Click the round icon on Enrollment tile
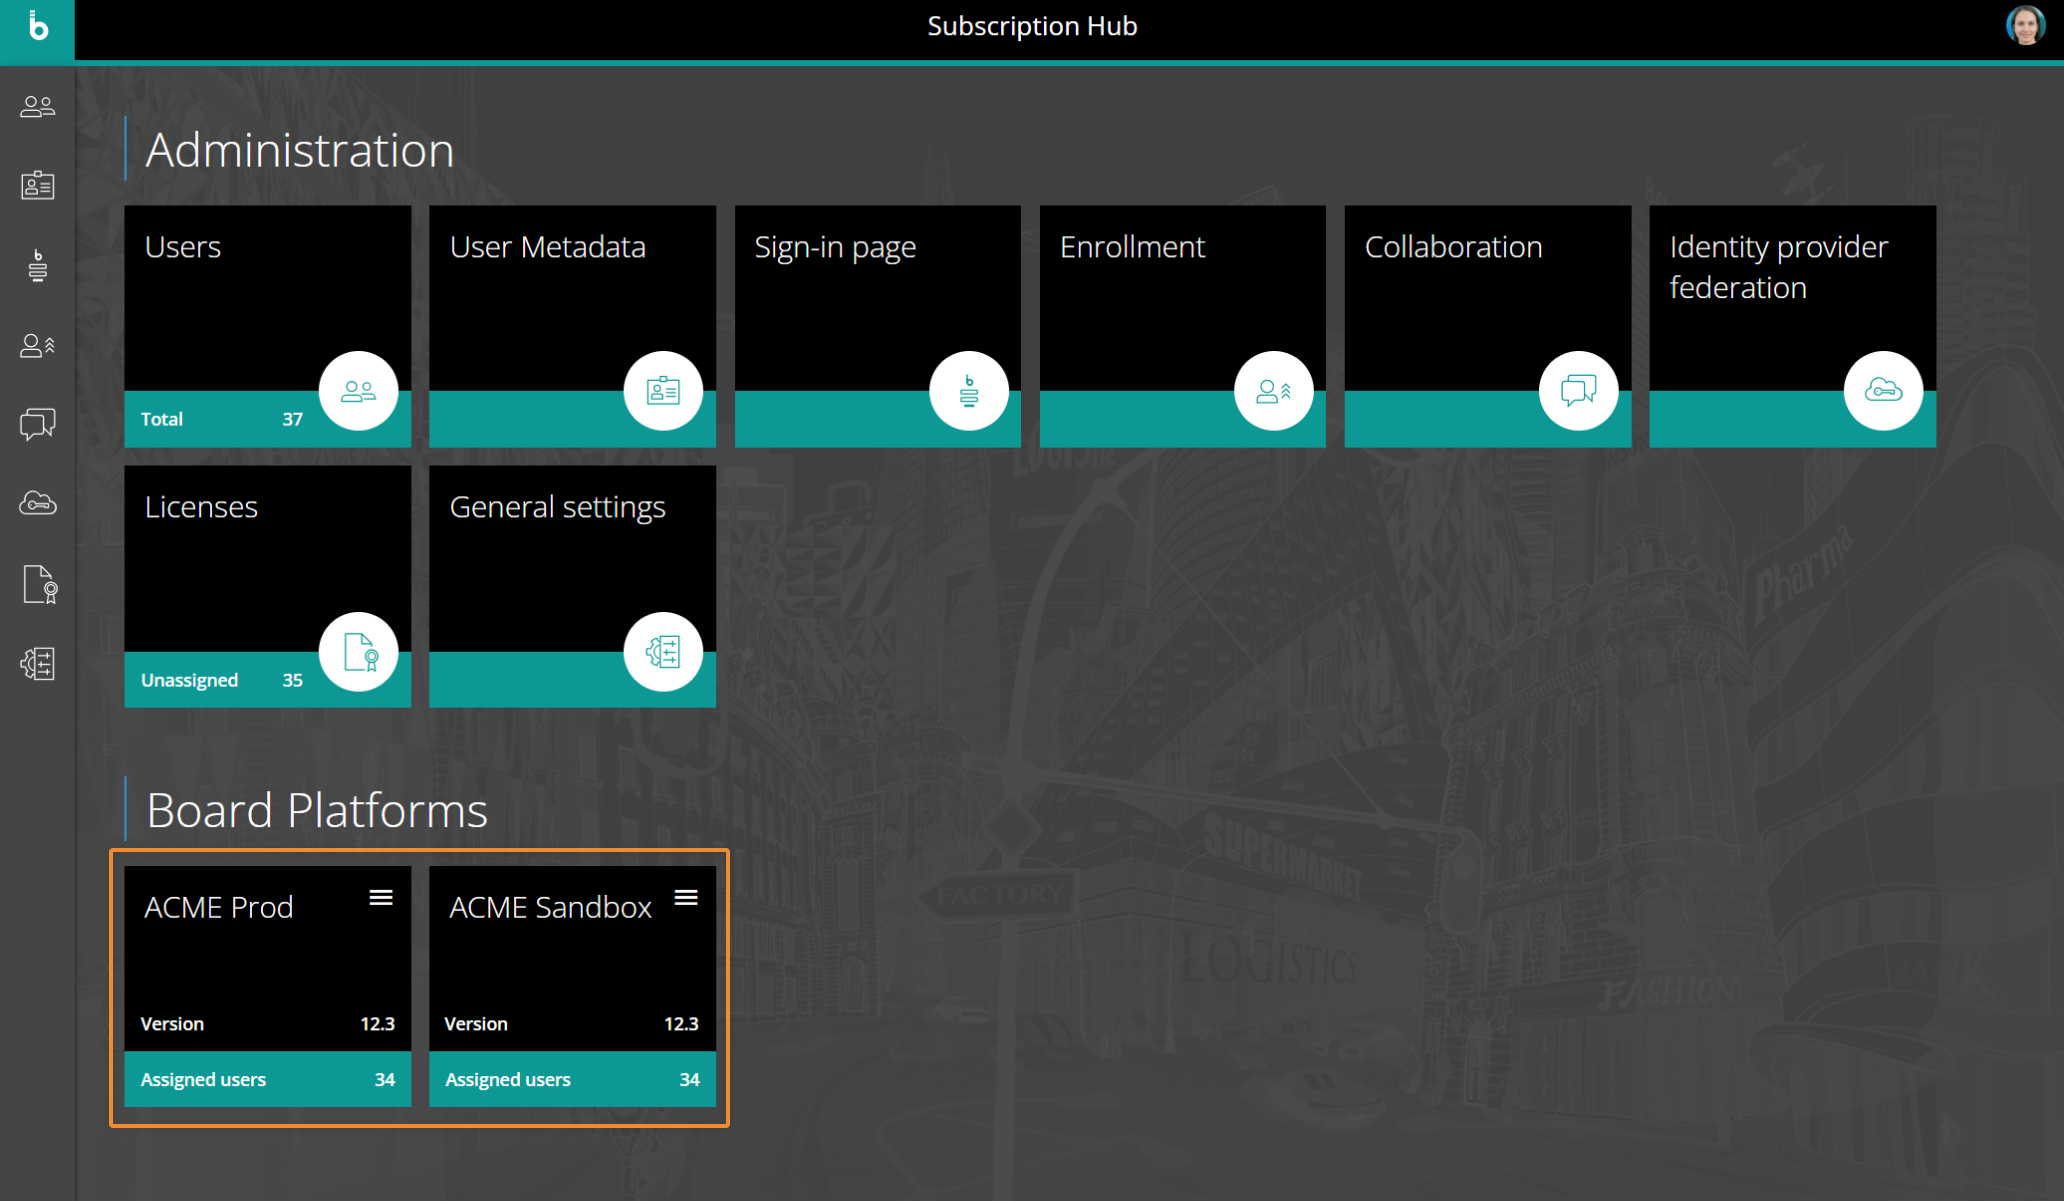This screenshot has width=2064, height=1201. [1273, 391]
